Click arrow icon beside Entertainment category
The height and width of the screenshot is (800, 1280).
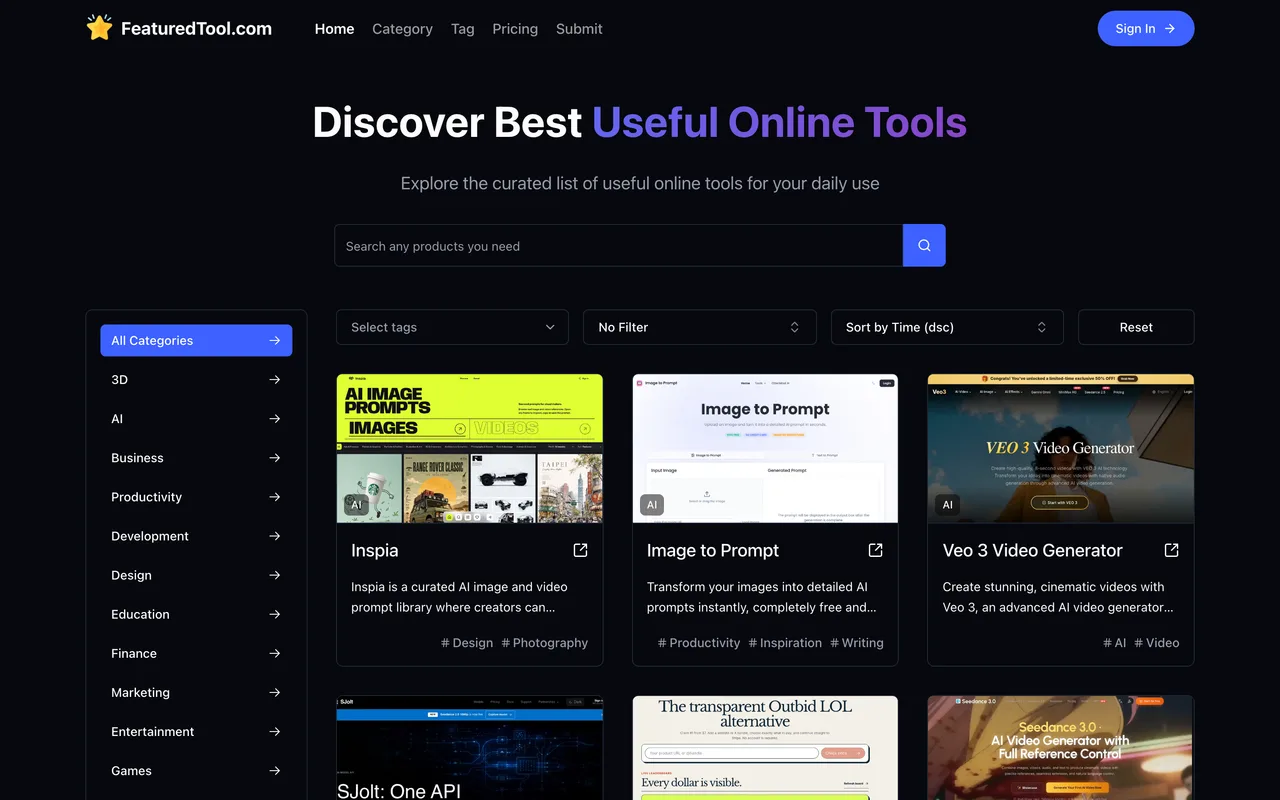[x=275, y=731]
